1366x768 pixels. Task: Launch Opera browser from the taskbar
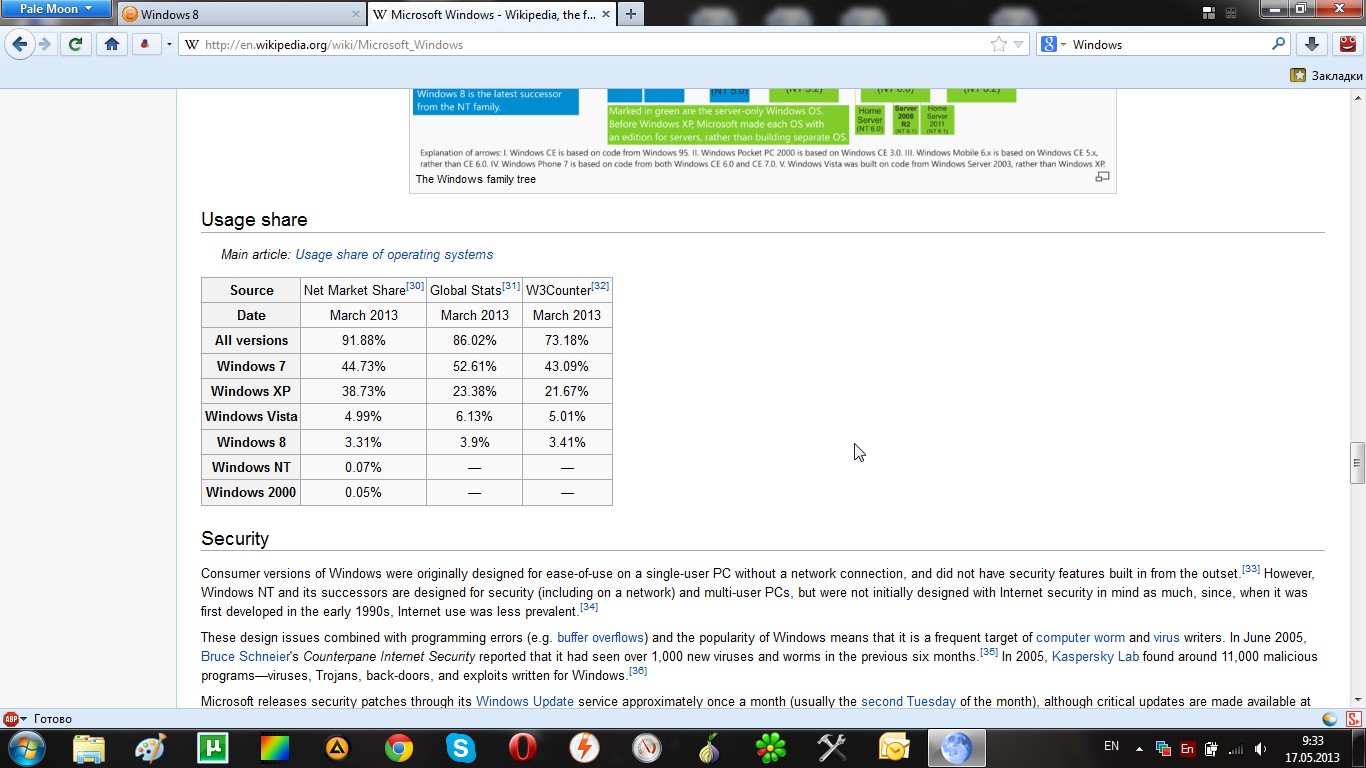pos(523,747)
